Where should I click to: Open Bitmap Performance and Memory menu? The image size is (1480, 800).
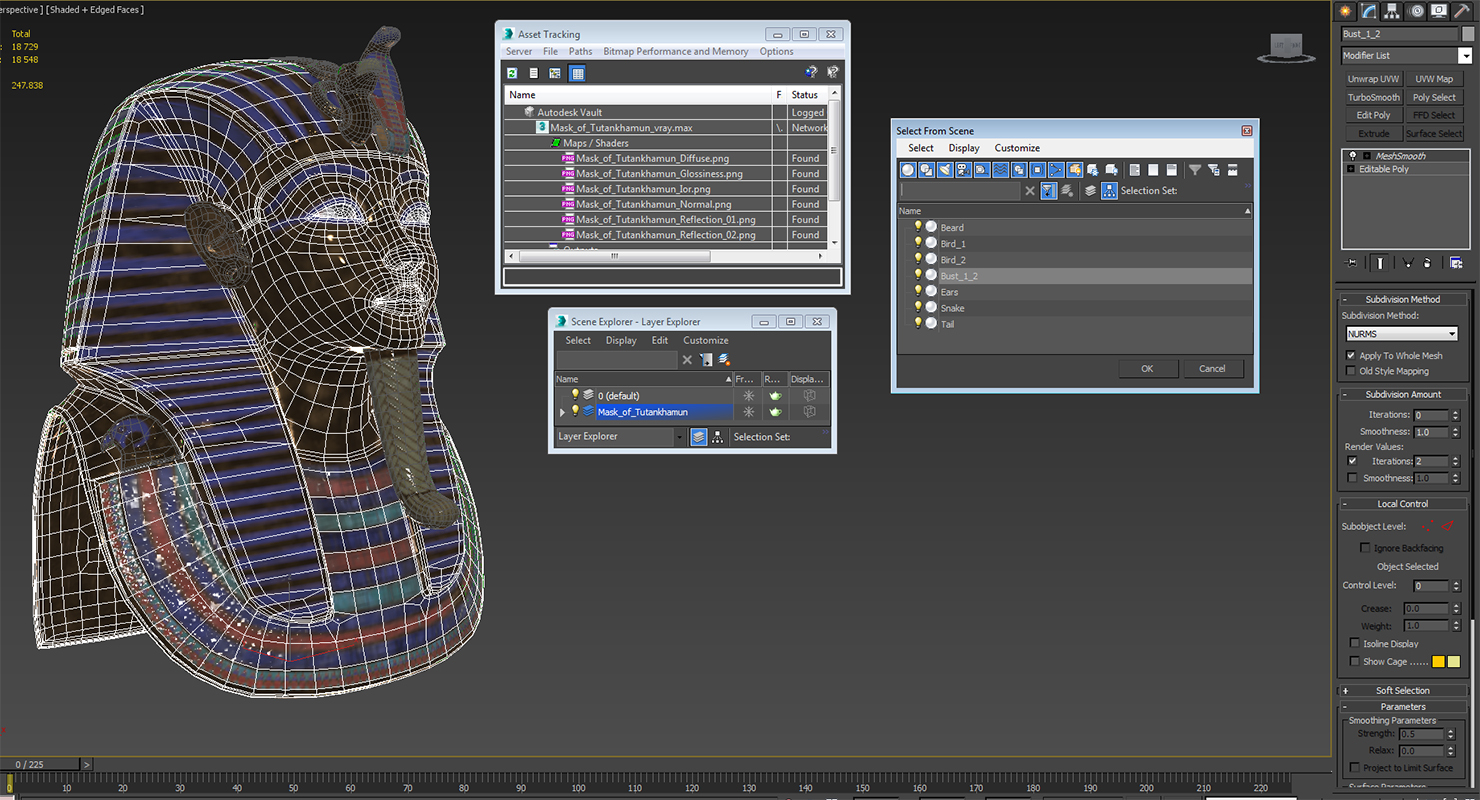point(676,52)
